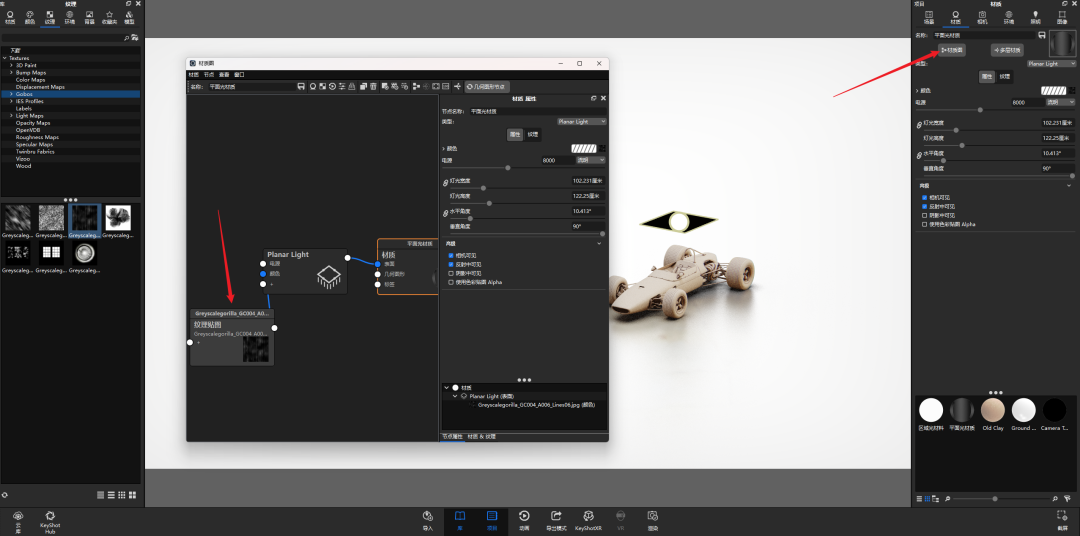
Task: Click the zoom-to-fit icon in graph toolbar
Action: [435, 86]
